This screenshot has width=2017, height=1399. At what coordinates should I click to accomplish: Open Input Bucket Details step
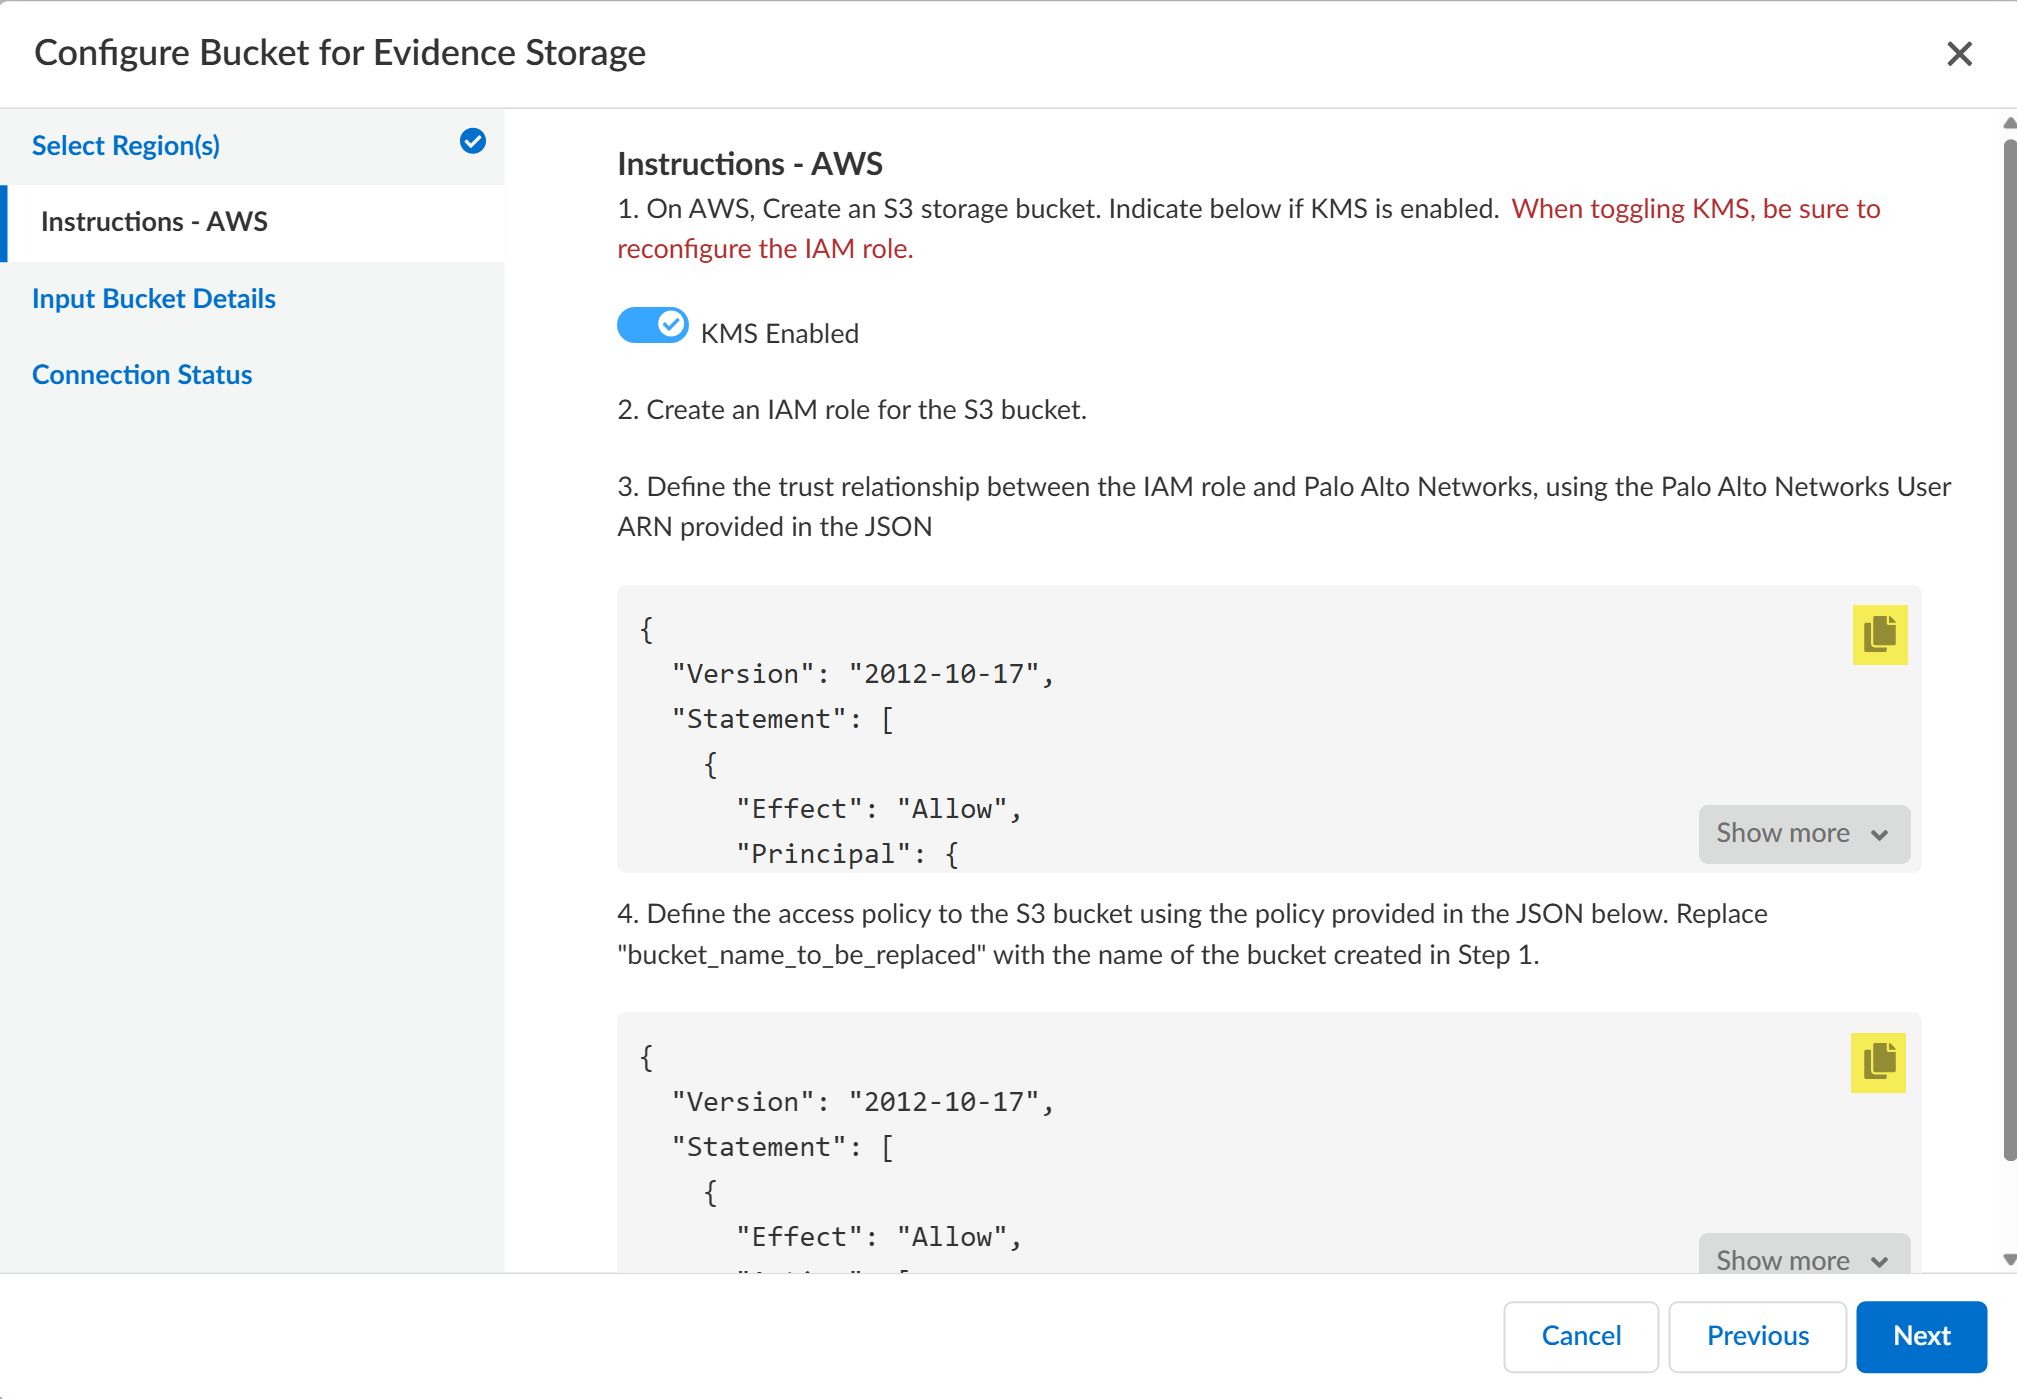coord(154,299)
